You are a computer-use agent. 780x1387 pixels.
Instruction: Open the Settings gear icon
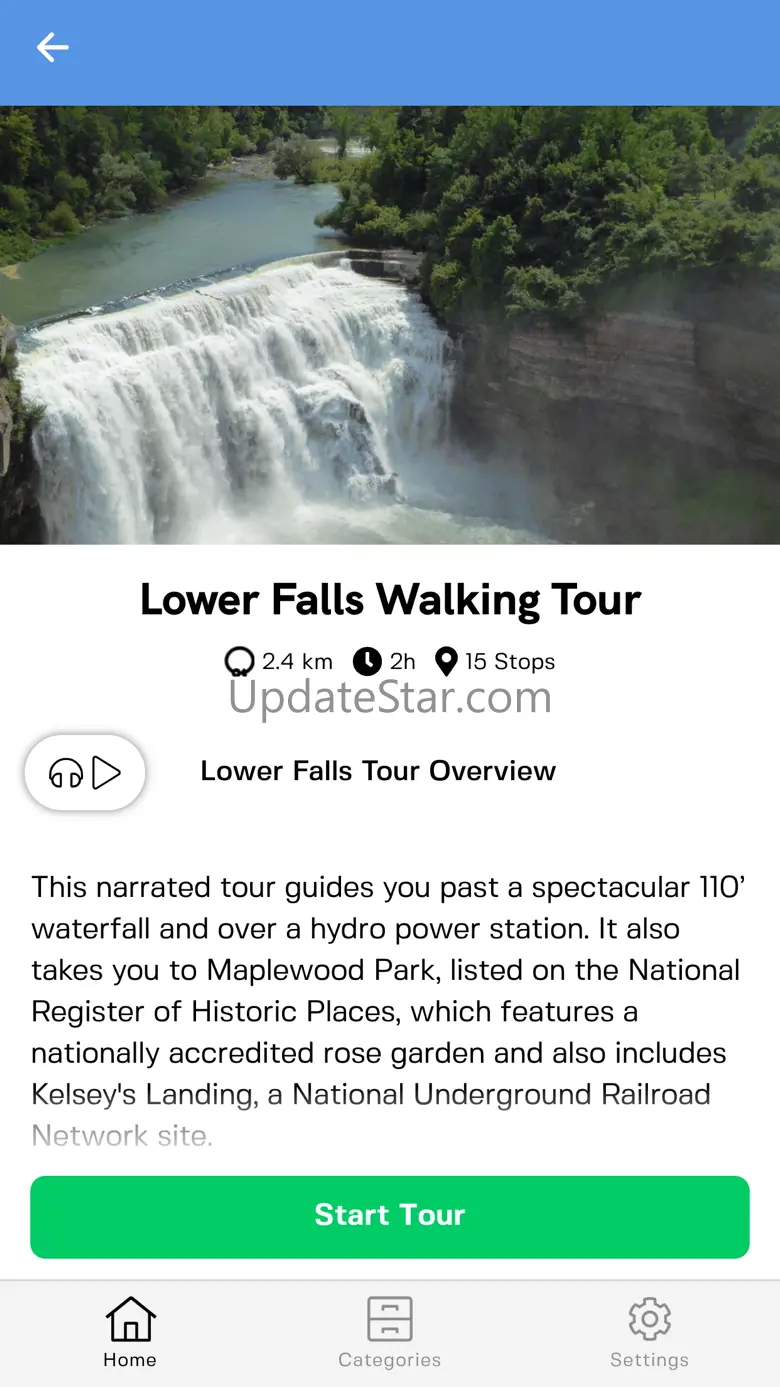649,1319
